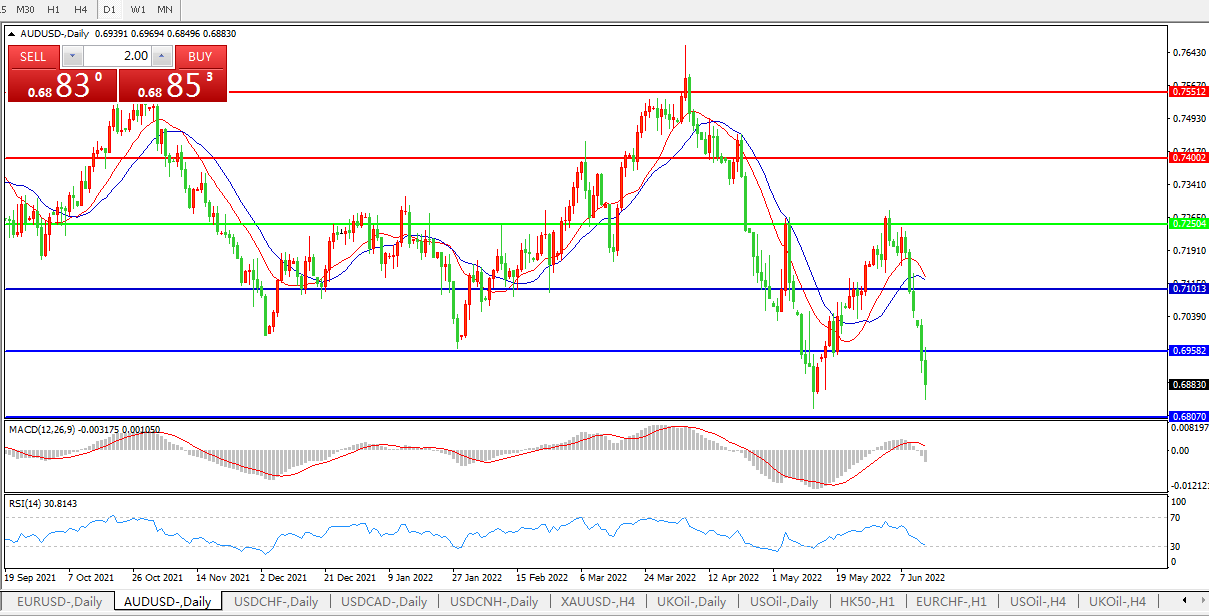Image resolution: width=1209 pixels, height=616 pixels.
Task: Switch to XAUUSD-,H4 chart tab
Action: pos(597,602)
